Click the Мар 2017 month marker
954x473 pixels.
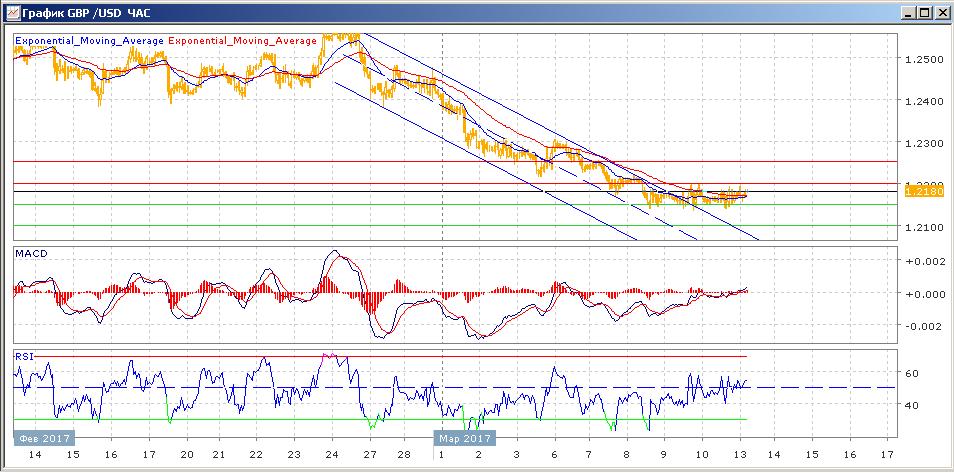click(x=464, y=437)
